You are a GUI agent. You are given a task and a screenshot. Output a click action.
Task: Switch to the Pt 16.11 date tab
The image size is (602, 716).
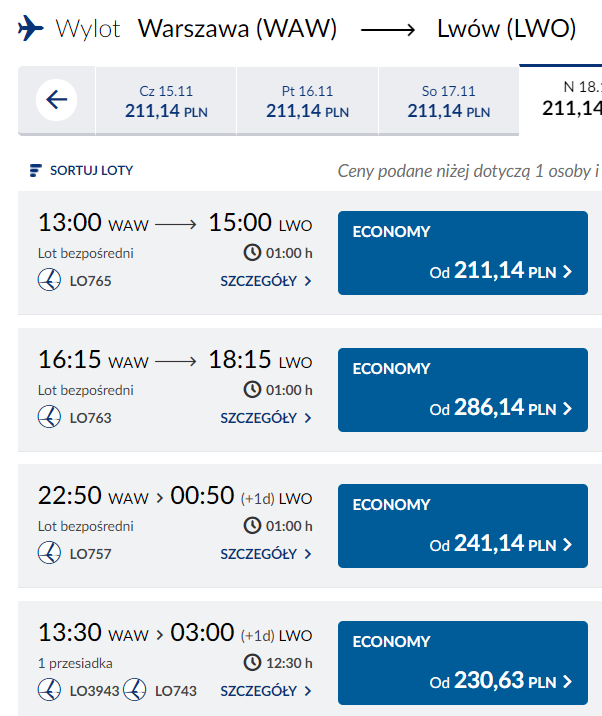click(x=307, y=101)
